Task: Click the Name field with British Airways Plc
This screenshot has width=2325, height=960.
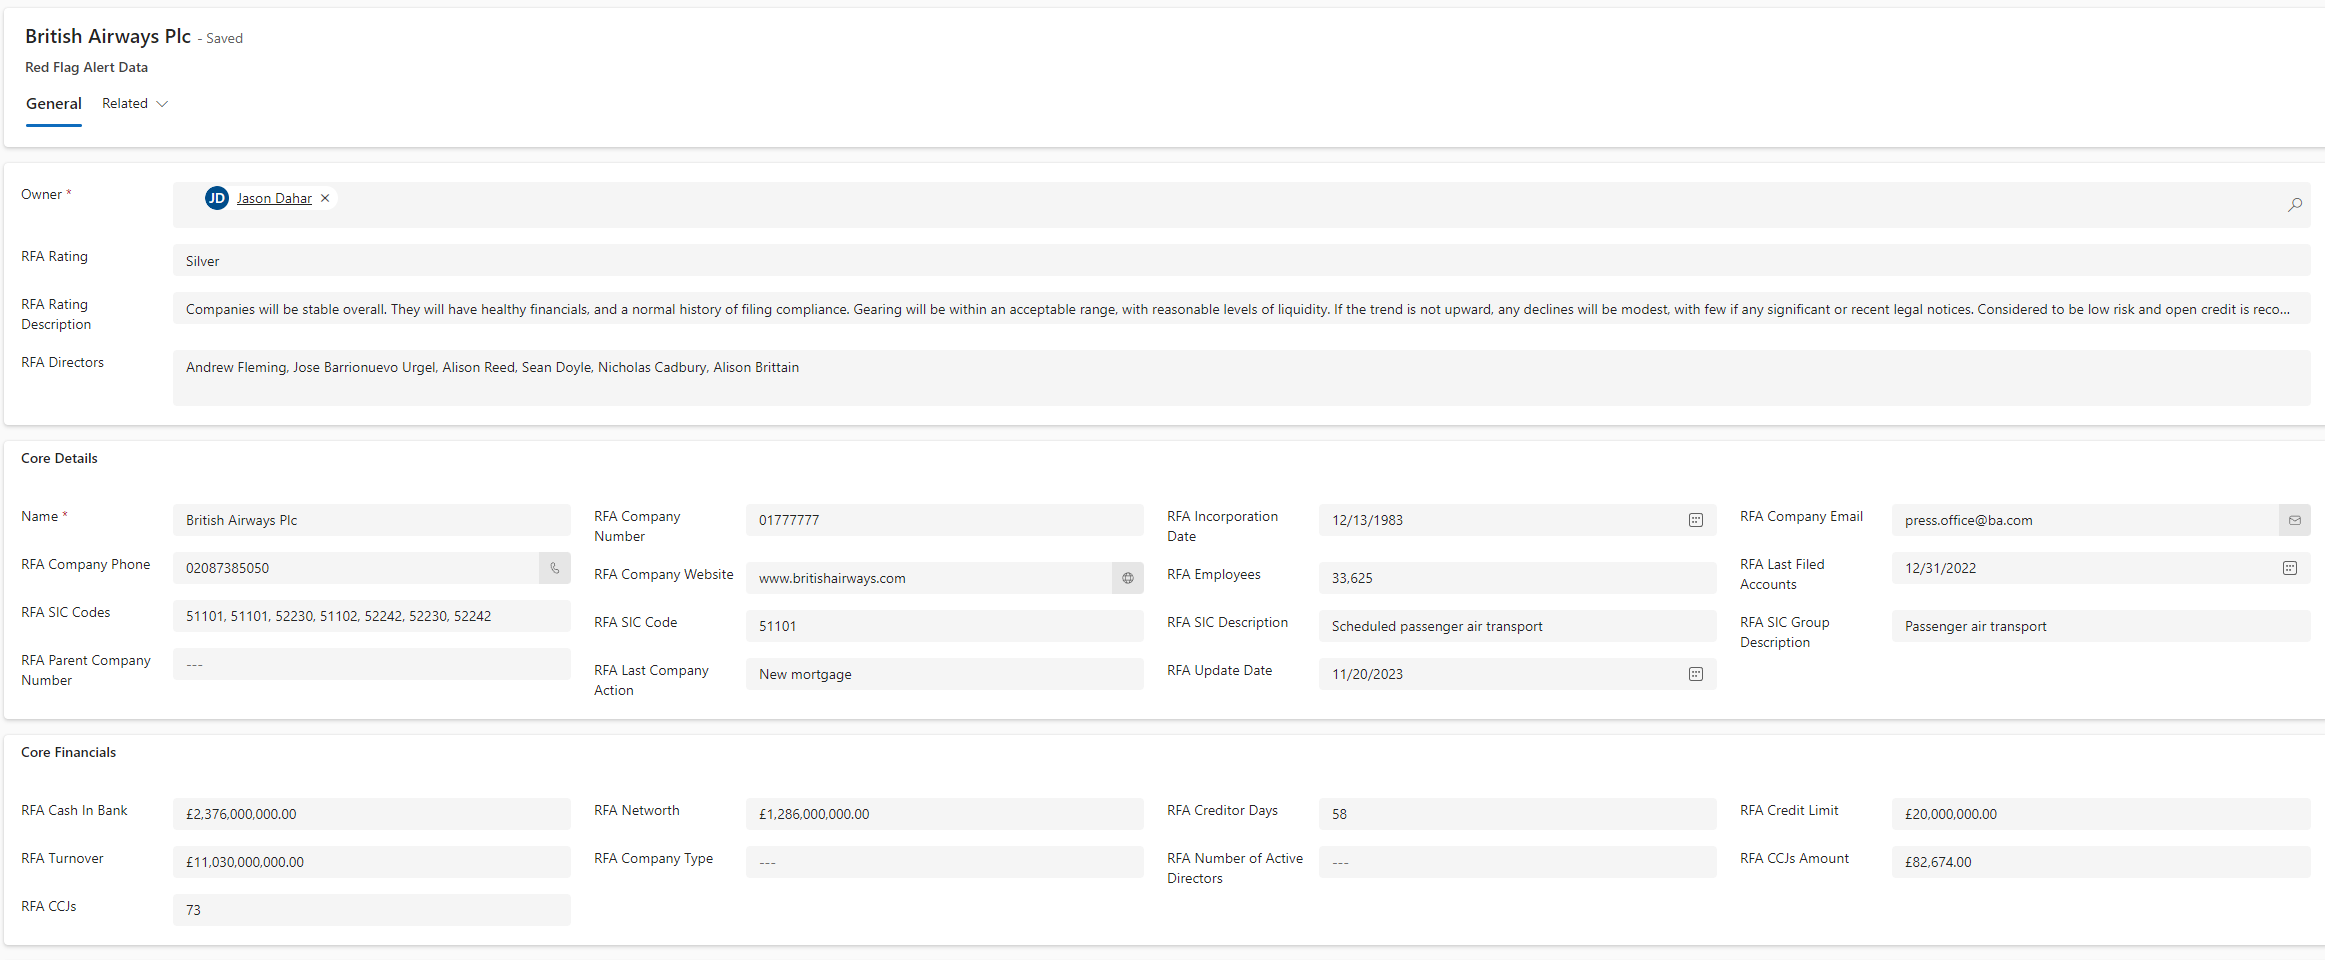Action: (372, 520)
